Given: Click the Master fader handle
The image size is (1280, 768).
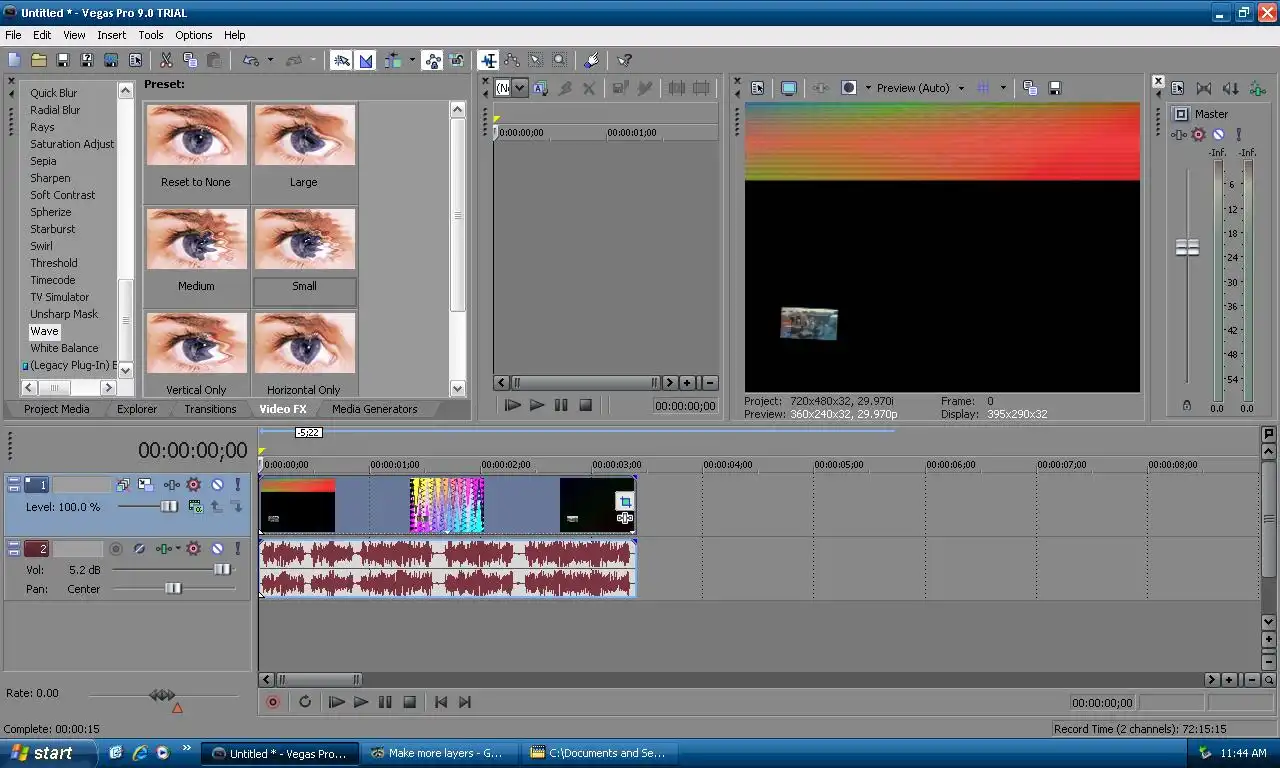Looking at the screenshot, I should [1187, 247].
